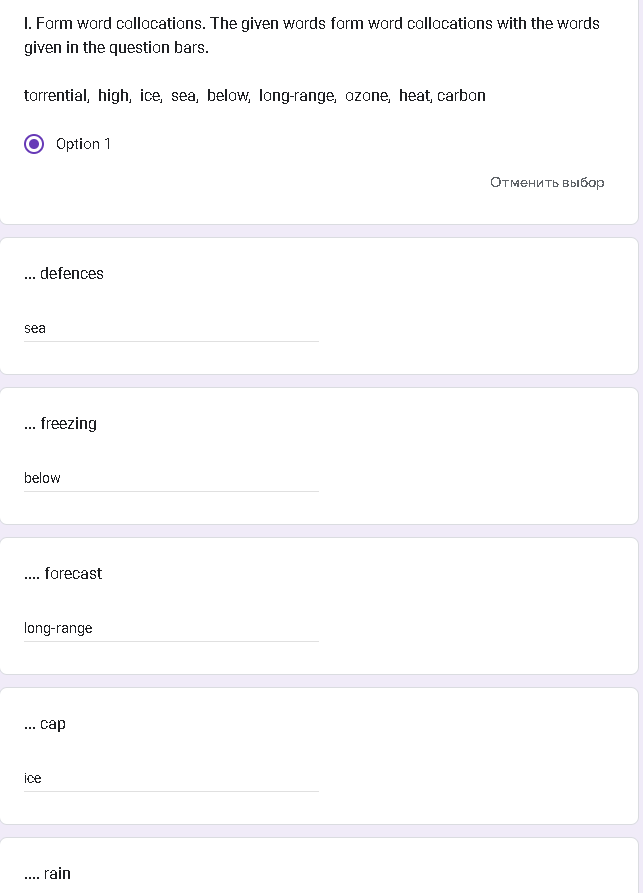Click the cap answer field containing ice
The image size is (643, 893).
click(x=170, y=778)
